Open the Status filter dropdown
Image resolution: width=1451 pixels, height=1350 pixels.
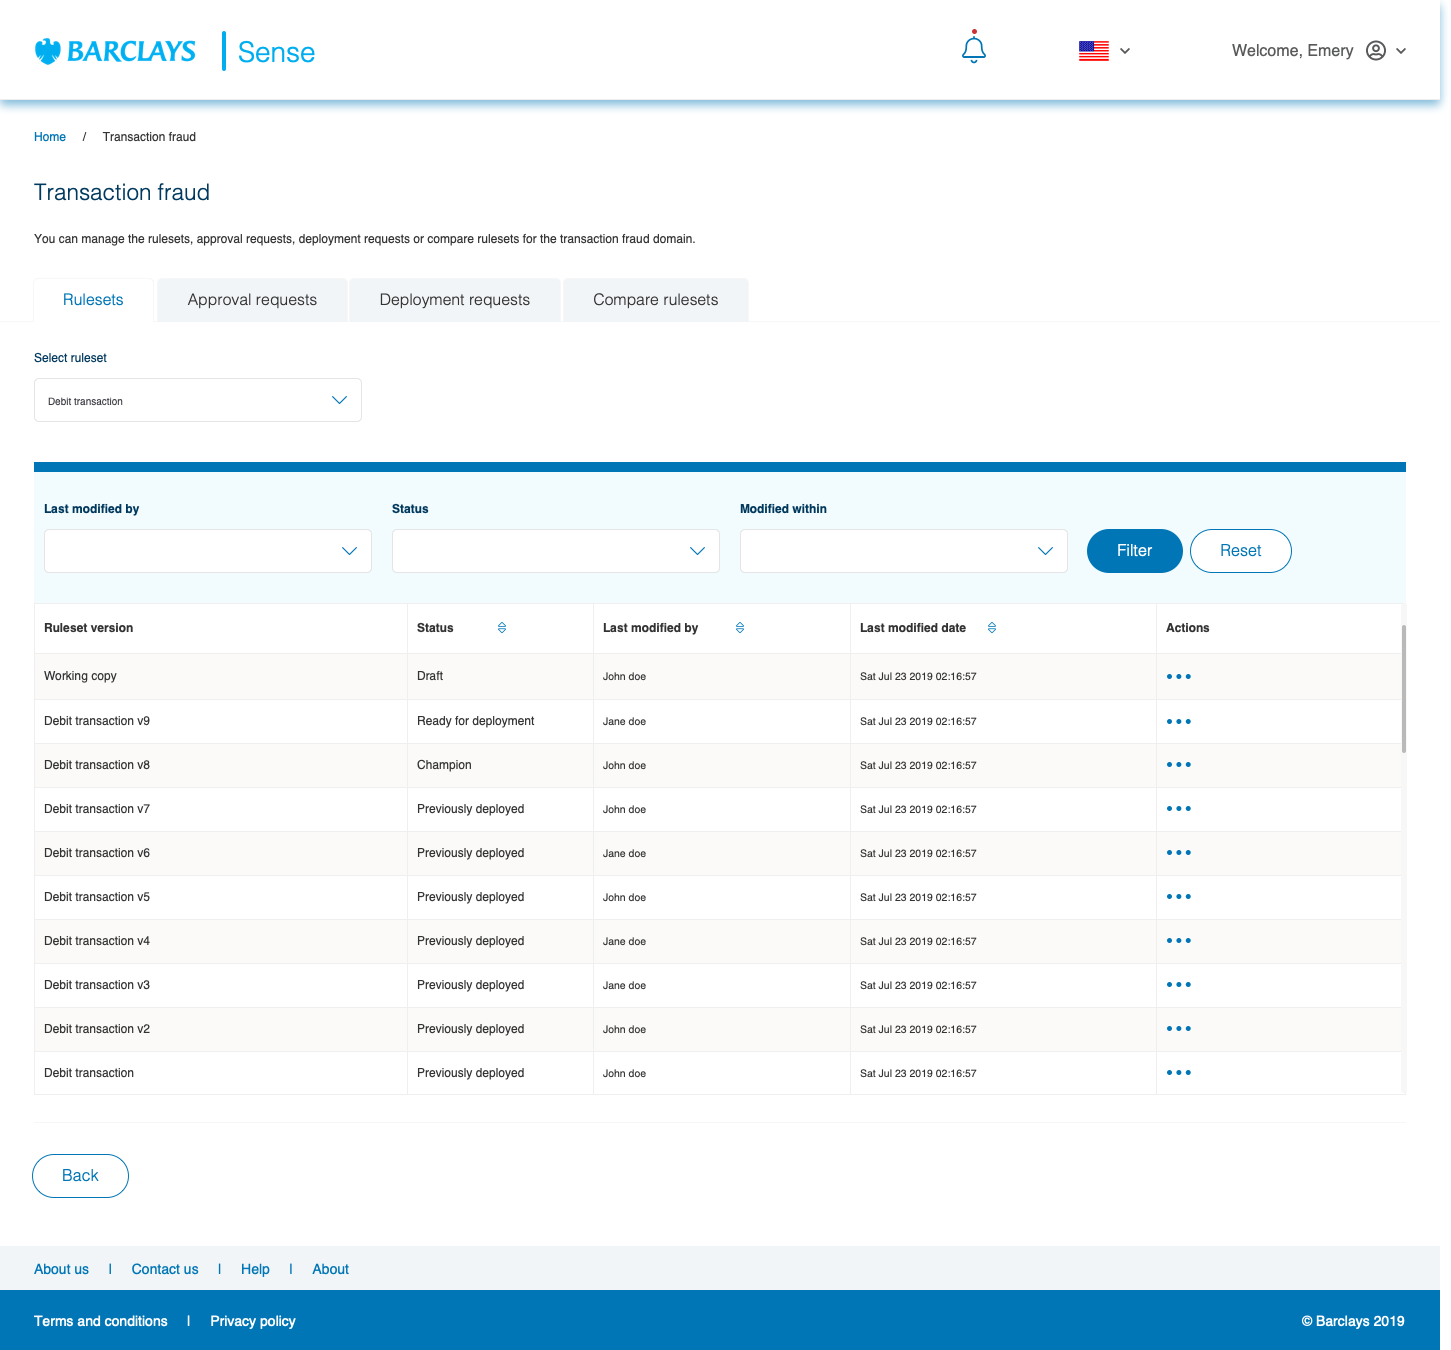click(x=556, y=551)
